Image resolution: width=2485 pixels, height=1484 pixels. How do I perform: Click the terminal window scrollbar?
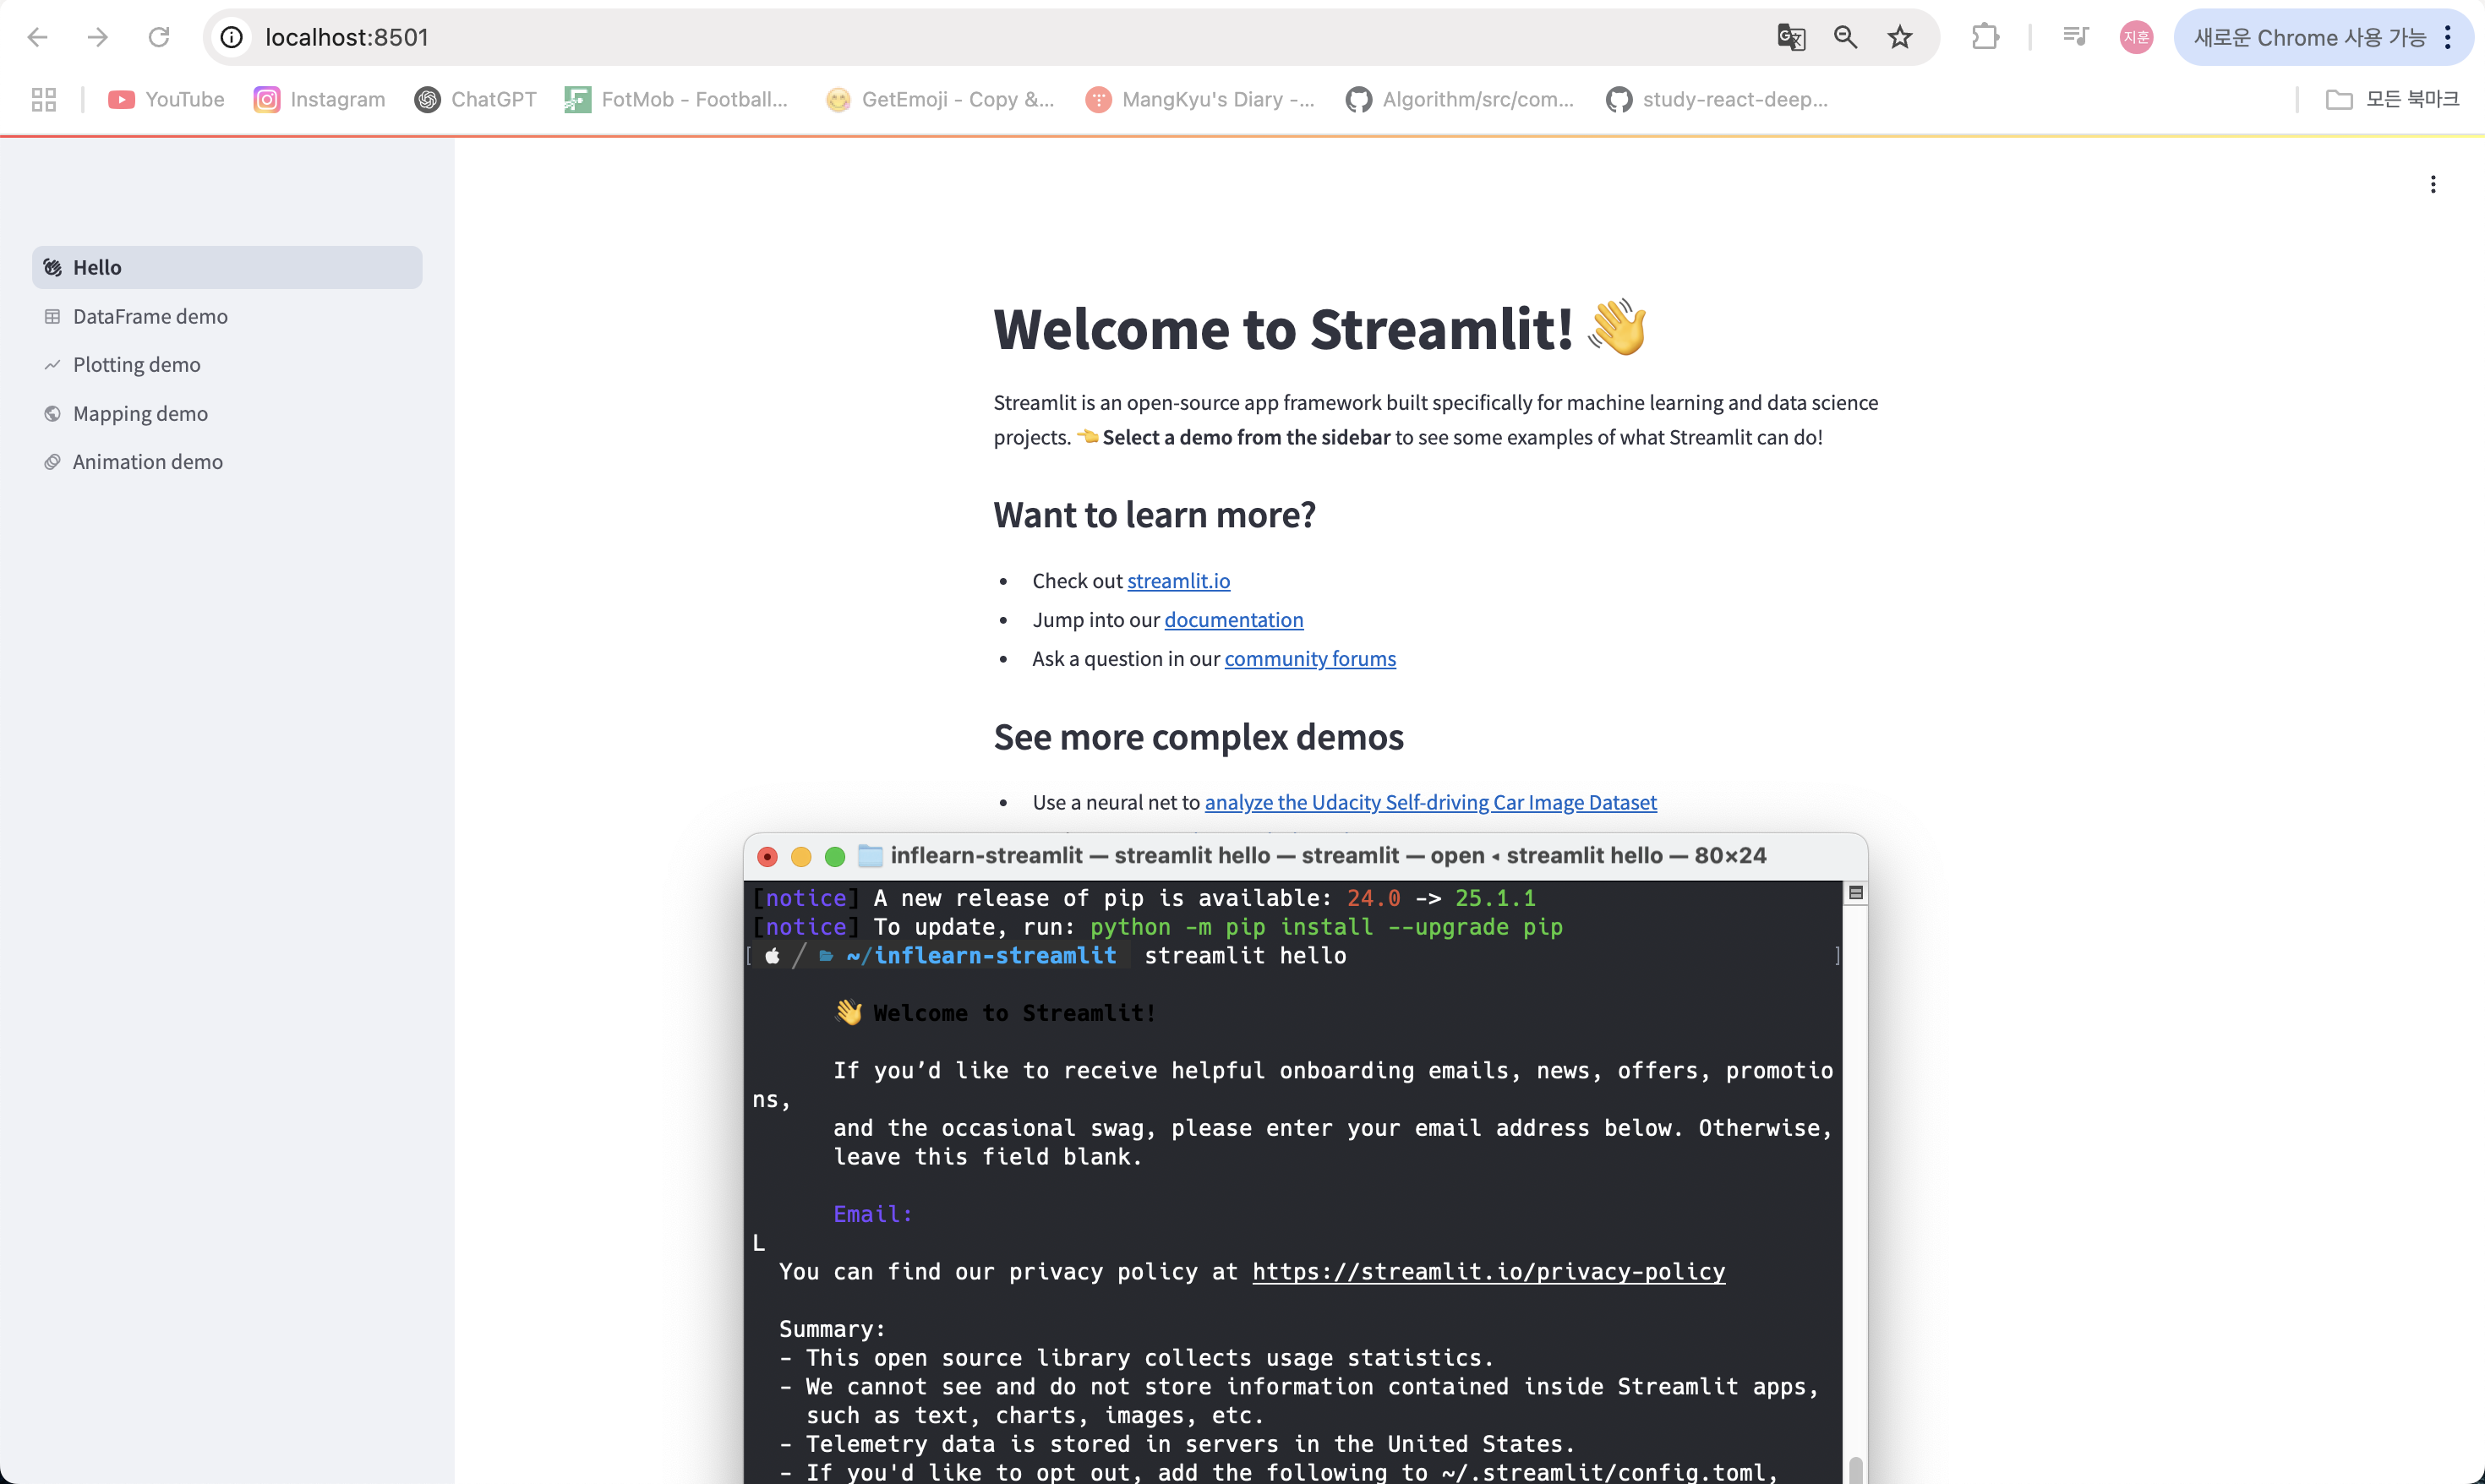tap(1855, 1468)
